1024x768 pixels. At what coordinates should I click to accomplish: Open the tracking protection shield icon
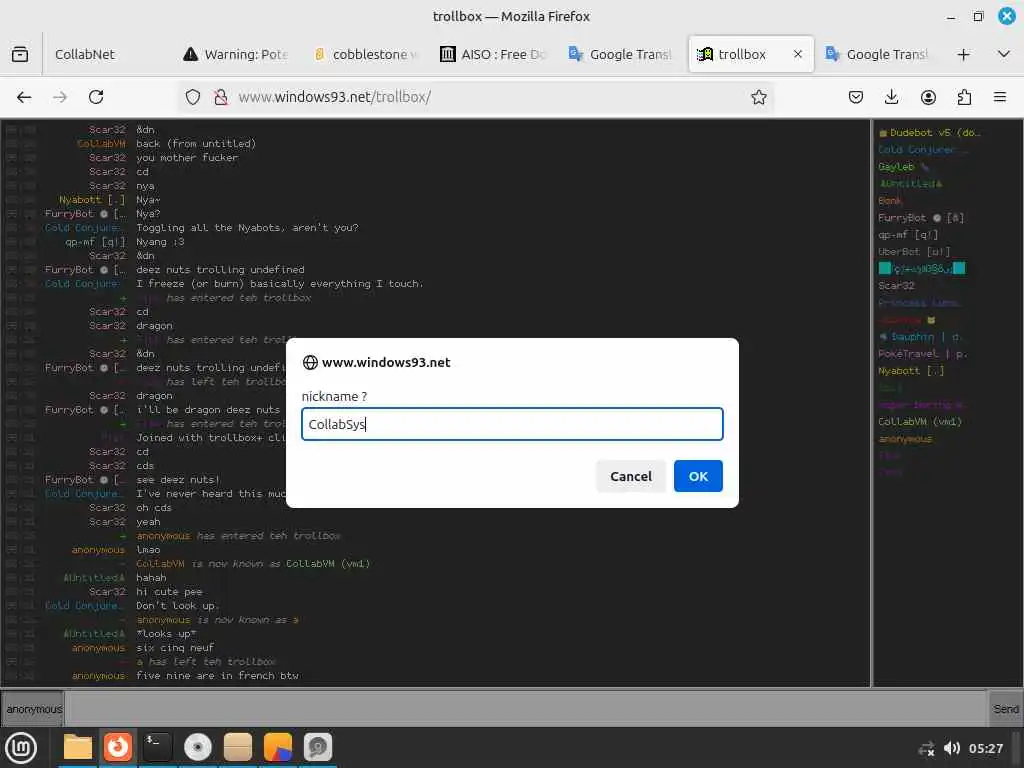tap(193, 97)
